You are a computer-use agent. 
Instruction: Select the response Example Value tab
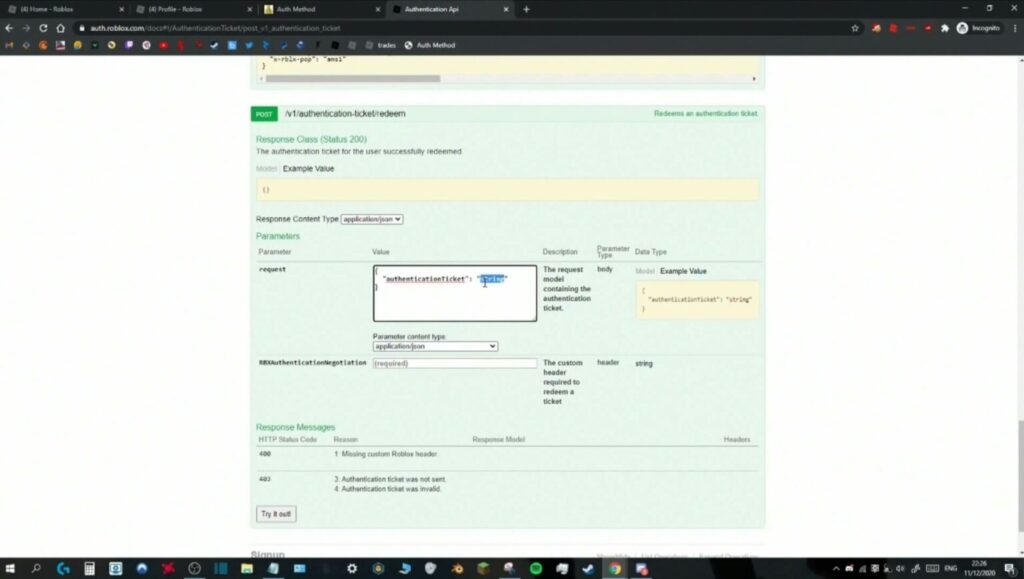coord(308,168)
